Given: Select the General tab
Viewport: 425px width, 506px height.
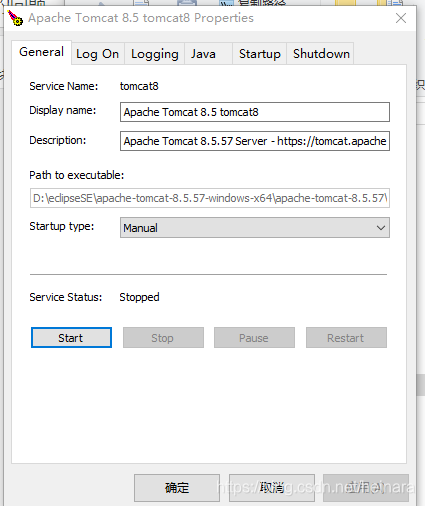Looking at the screenshot, I should tap(41, 52).
